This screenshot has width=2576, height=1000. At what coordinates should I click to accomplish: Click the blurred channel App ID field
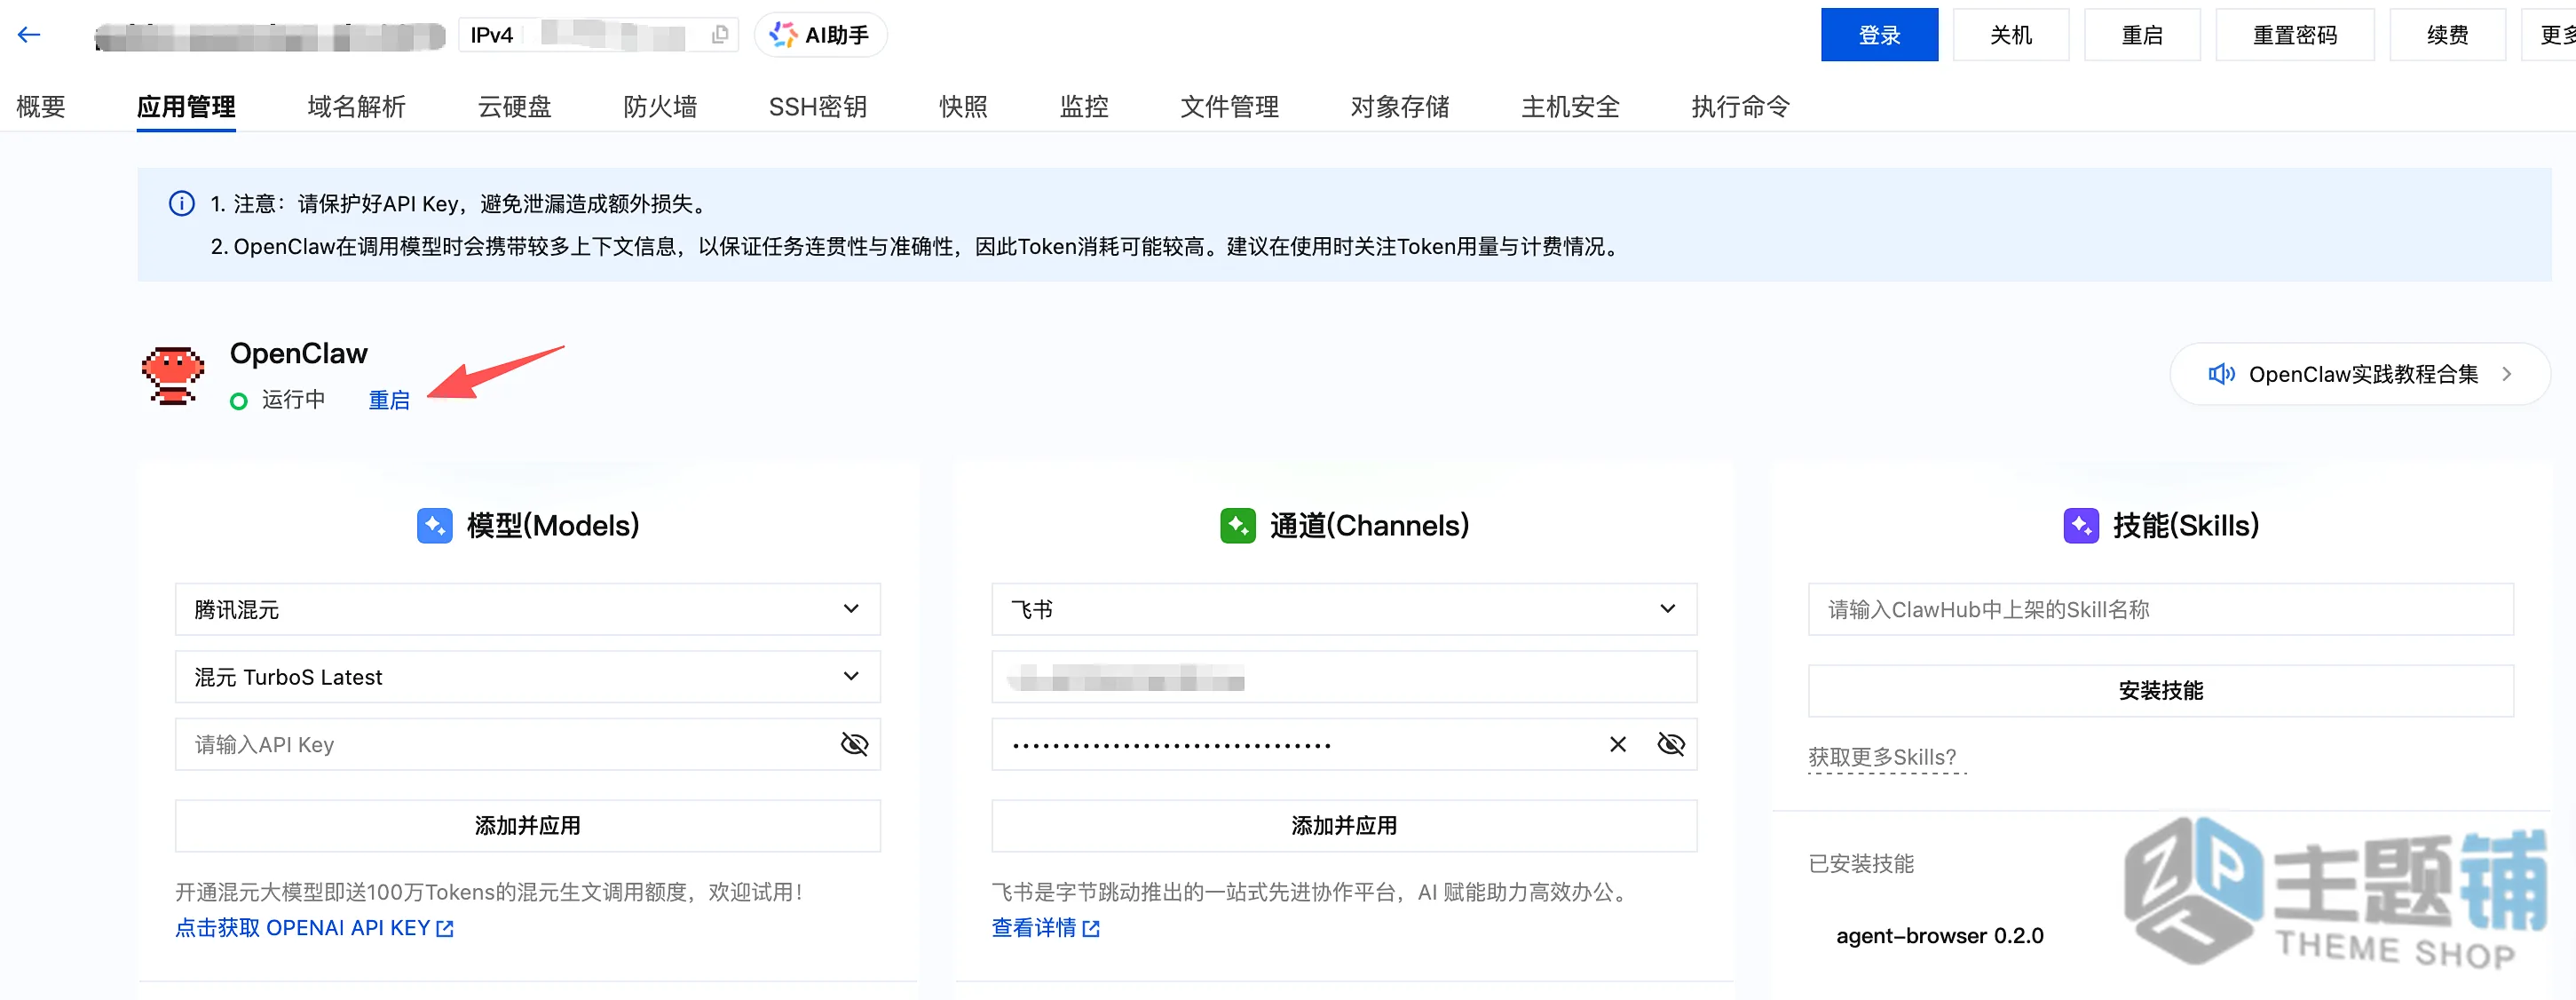tap(1343, 677)
